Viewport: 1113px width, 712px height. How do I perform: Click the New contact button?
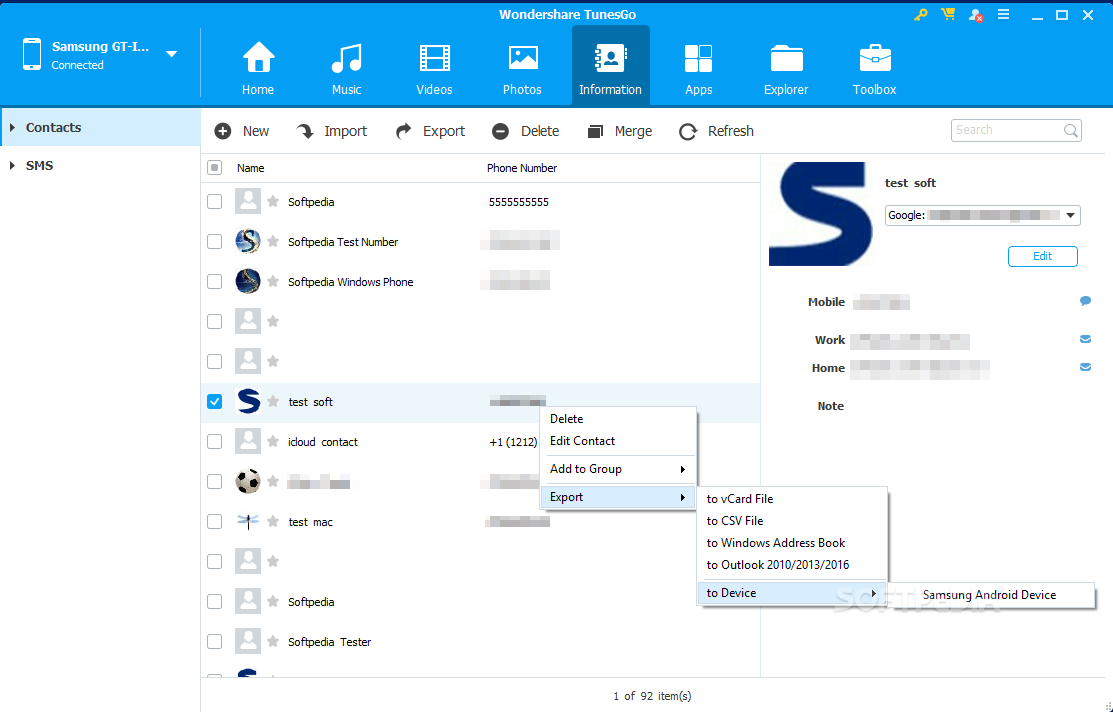[x=242, y=131]
